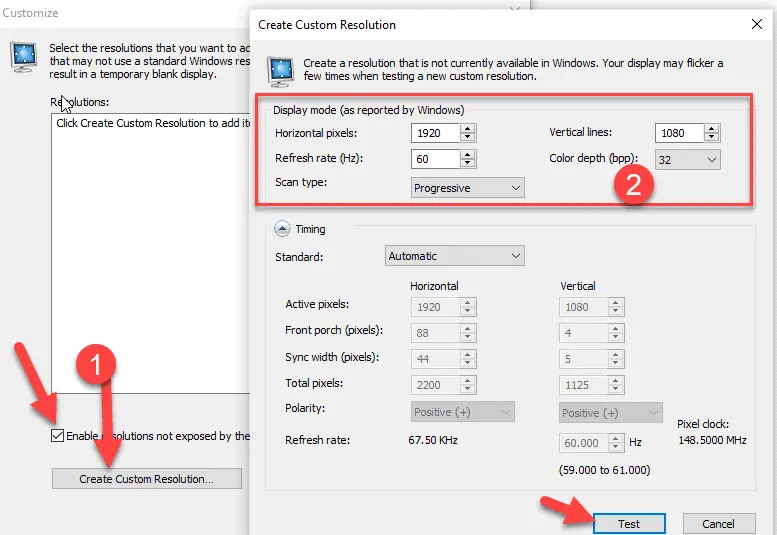Click monitor icon in Create Custom Resolution dialog

tap(280, 72)
